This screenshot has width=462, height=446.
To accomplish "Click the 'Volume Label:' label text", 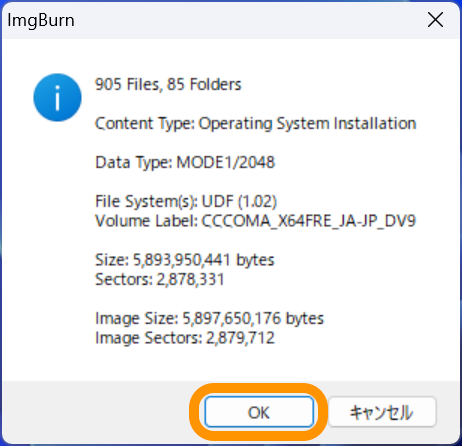I will [x=147, y=221].
